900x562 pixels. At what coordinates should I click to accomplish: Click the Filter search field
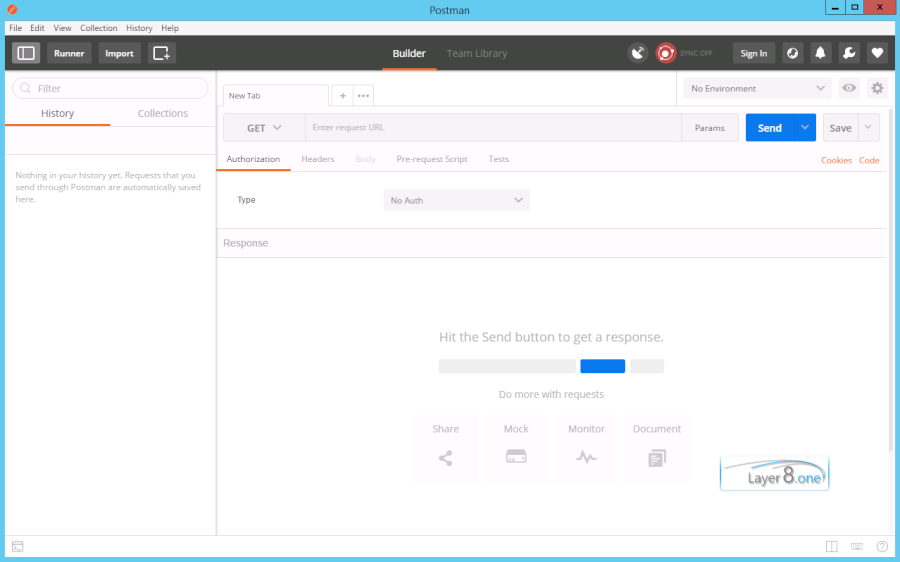[x=110, y=88]
